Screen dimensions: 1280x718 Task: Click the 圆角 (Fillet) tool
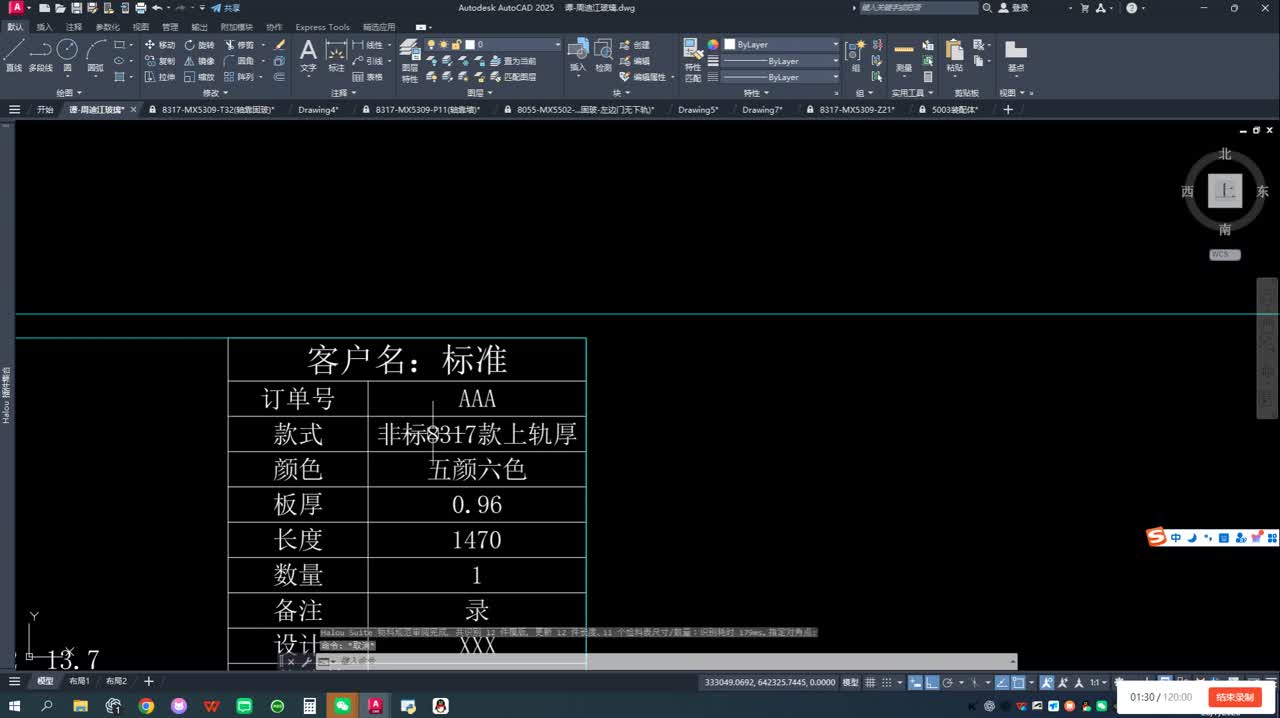coord(240,61)
